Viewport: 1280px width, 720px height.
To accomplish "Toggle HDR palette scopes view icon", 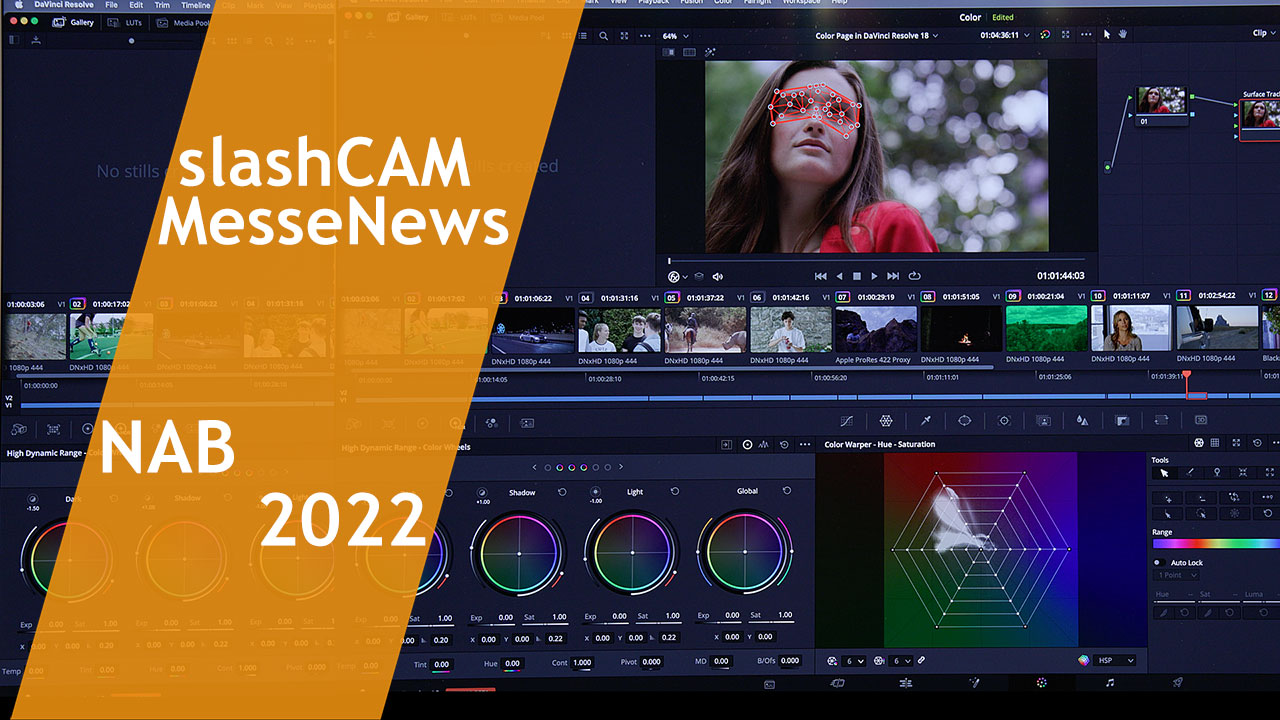I will (x=765, y=444).
